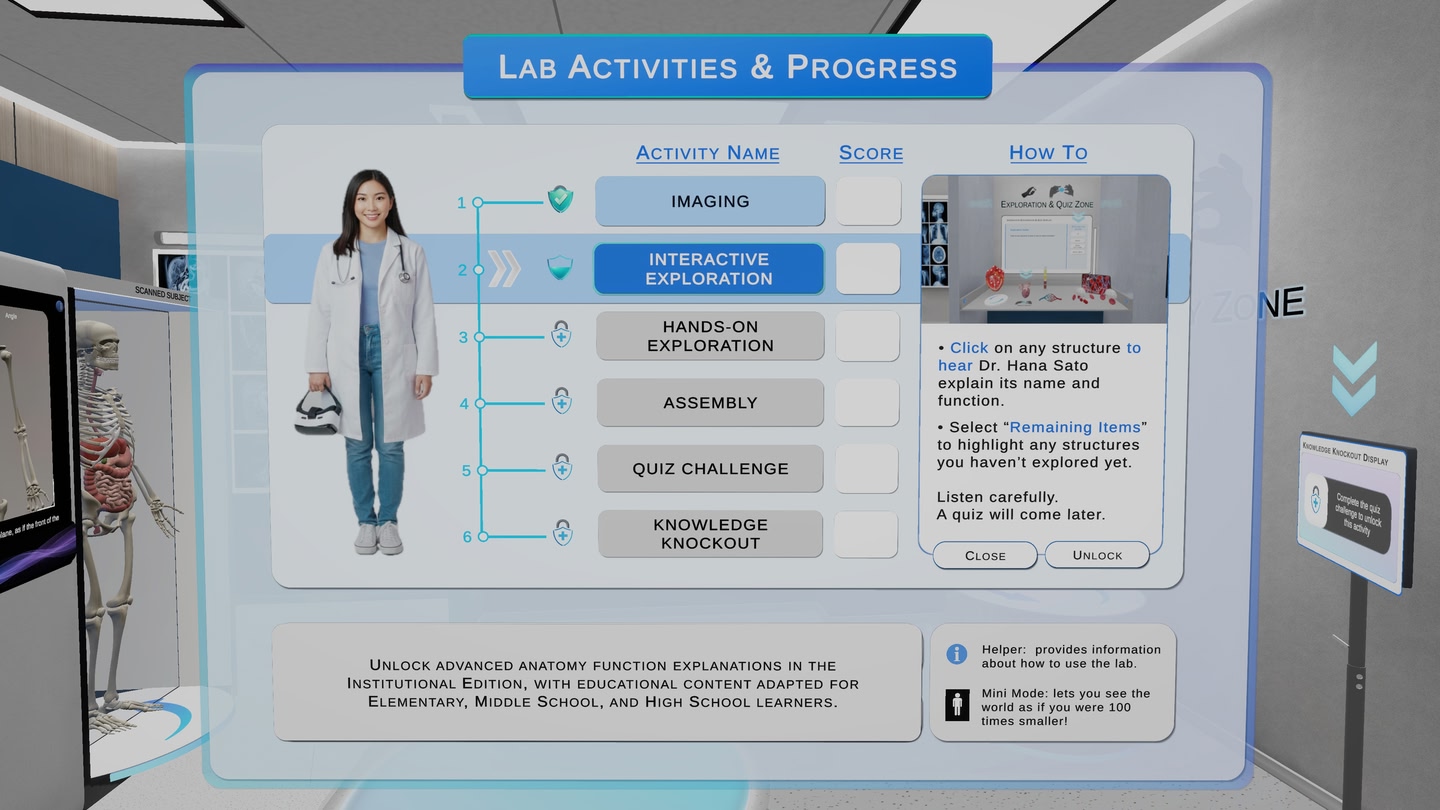Click the How To preview thumbnail image
The image size is (1440, 810).
coord(1044,250)
